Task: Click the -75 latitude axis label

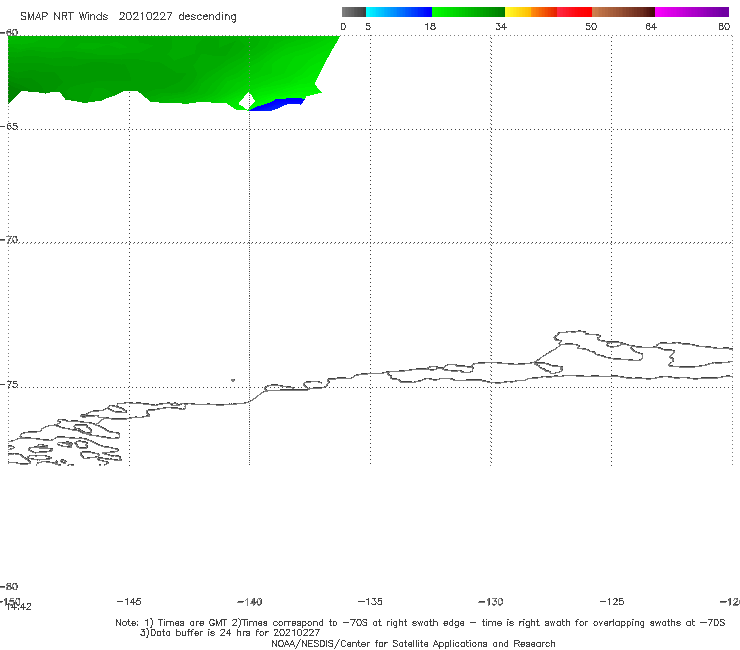Action: coord(9,385)
